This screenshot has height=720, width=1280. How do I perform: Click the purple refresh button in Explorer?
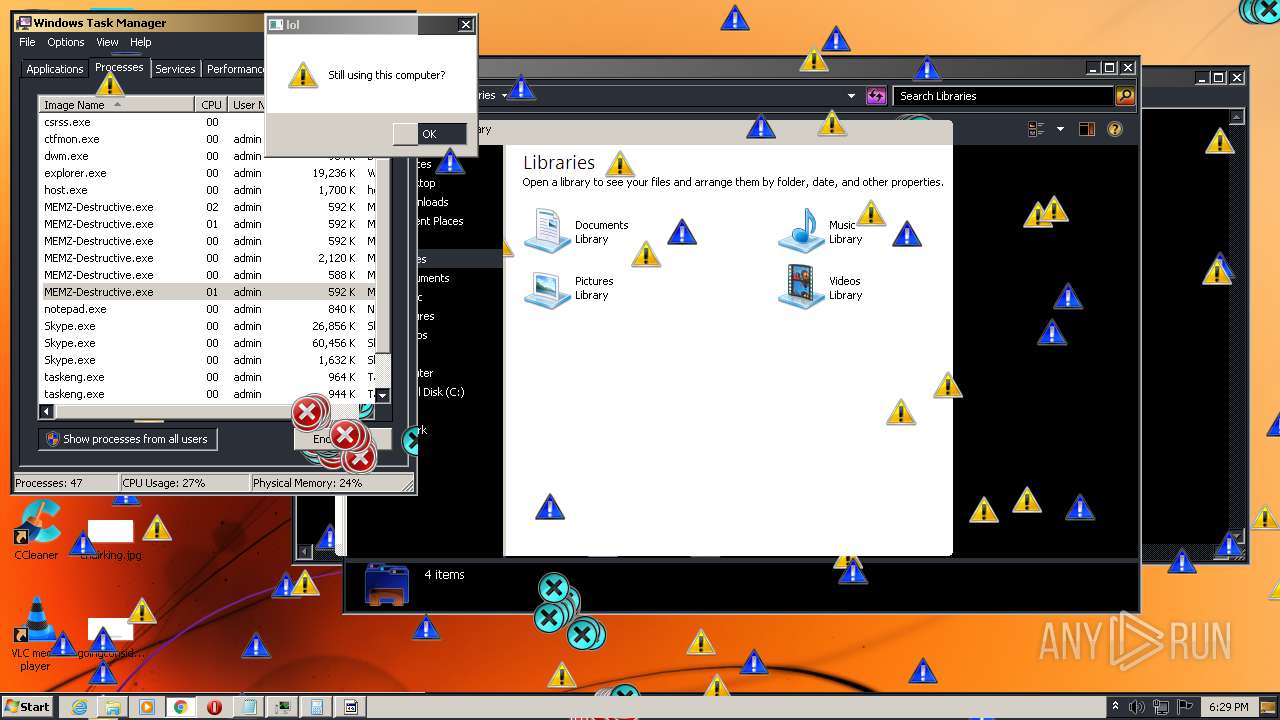pyautogui.click(x=876, y=96)
